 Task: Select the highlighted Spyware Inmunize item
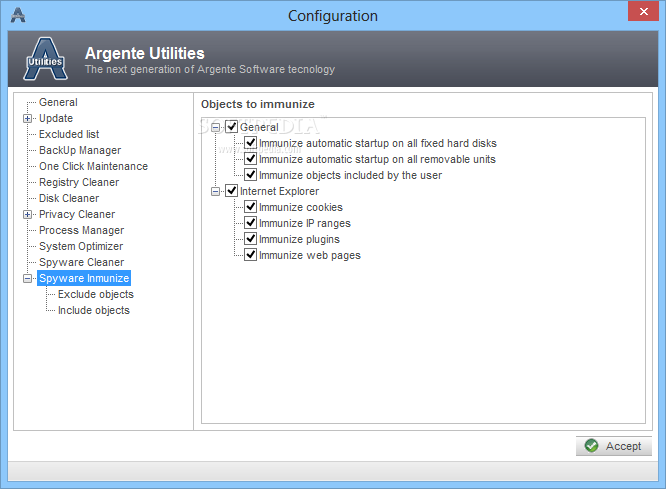coord(84,278)
